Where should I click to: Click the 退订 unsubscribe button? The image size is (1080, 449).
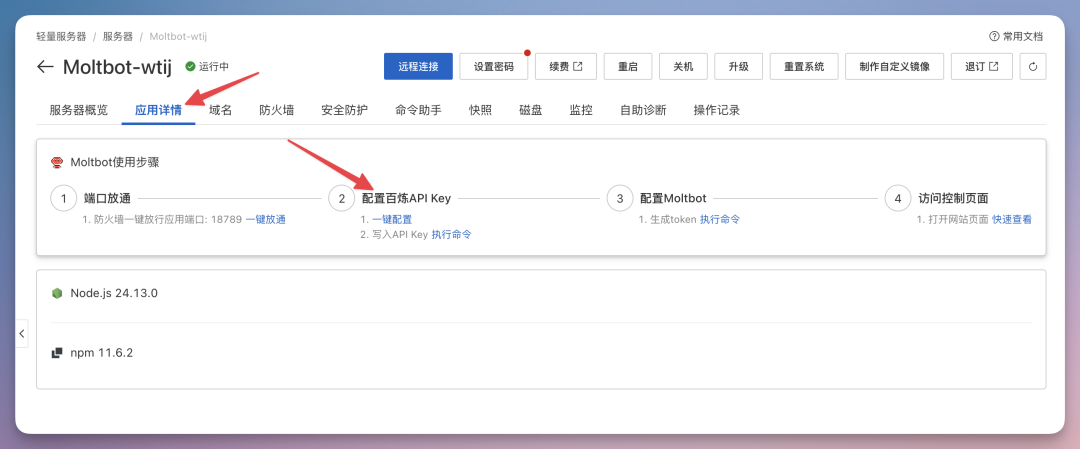[982, 67]
